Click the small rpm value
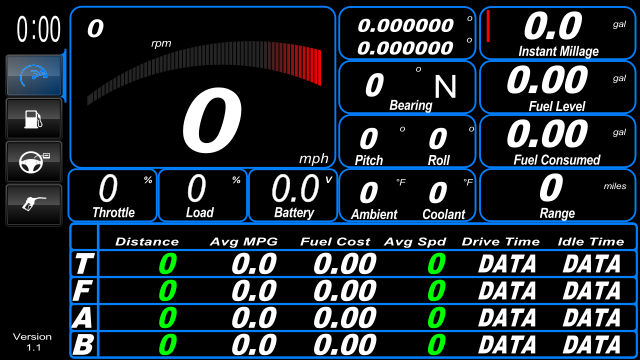Viewport: 640px width, 360px height. (x=96, y=28)
